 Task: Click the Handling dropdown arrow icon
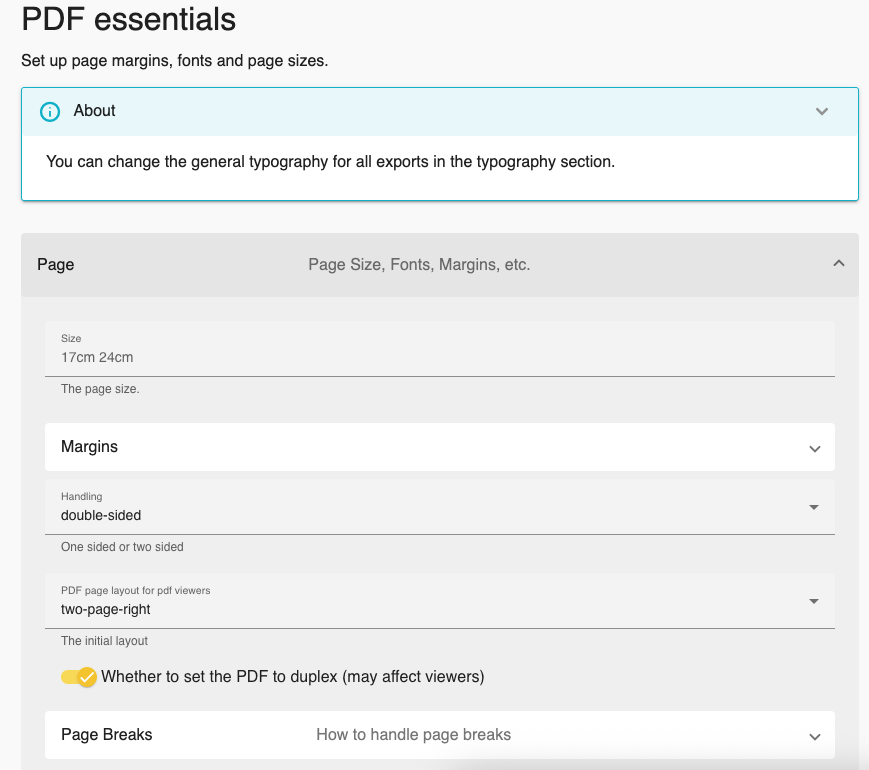coord(814,507)
